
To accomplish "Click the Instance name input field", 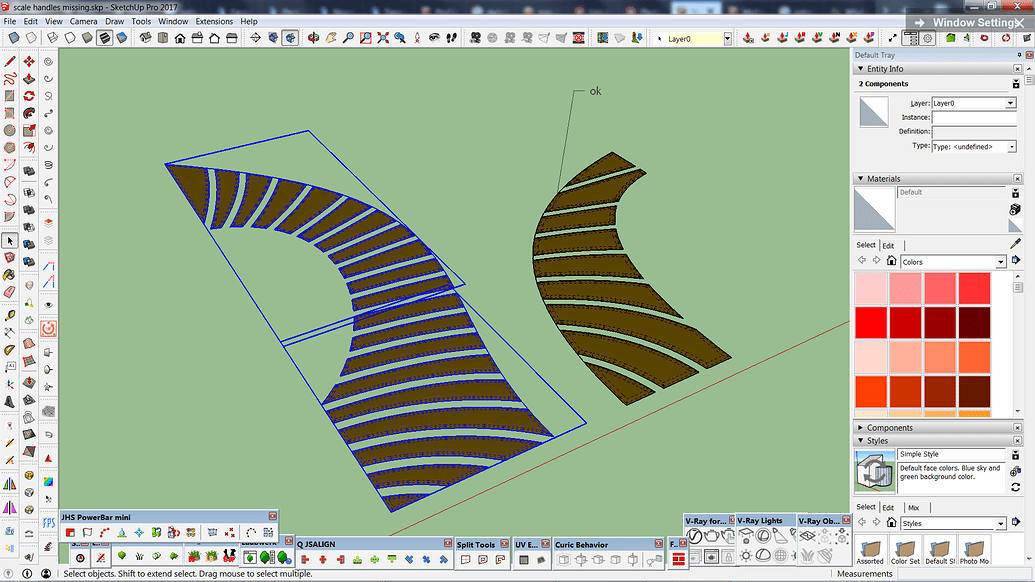I will click(x=973, y=117).
